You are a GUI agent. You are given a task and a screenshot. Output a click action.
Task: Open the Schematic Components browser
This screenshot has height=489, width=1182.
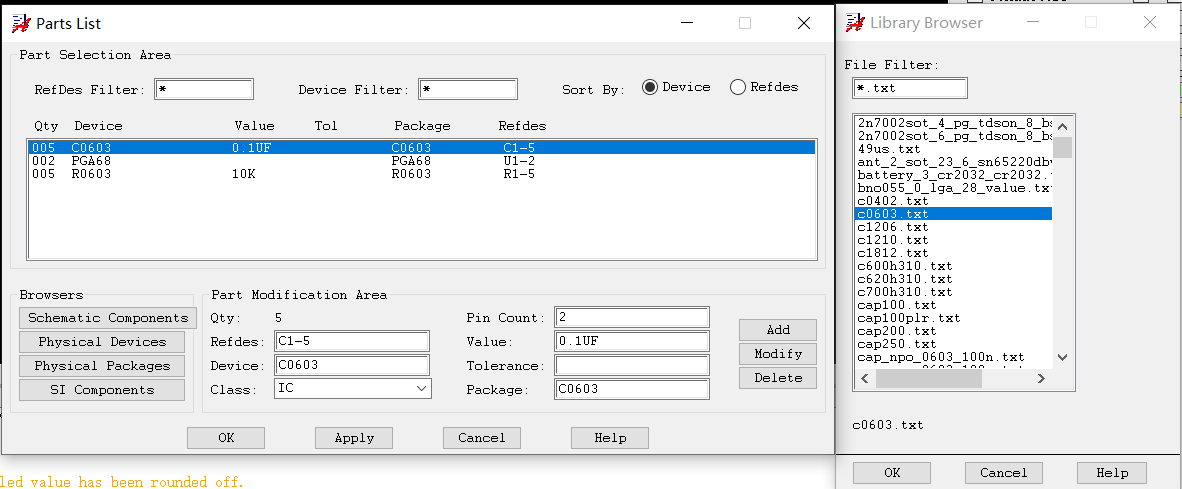(108, 318)
